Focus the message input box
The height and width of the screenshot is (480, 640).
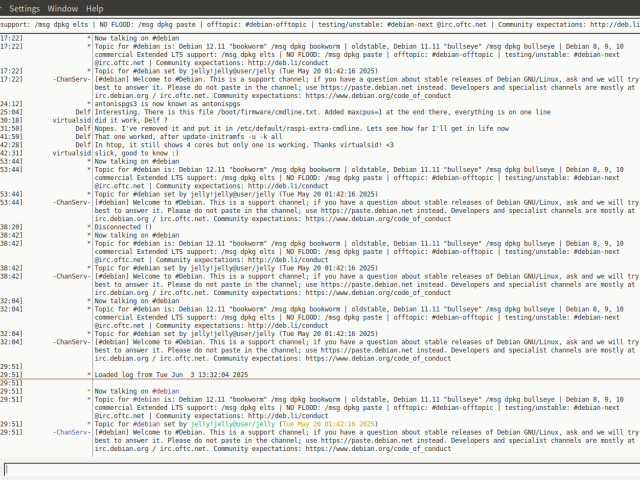pyautogui.click(x=322, y=470)
